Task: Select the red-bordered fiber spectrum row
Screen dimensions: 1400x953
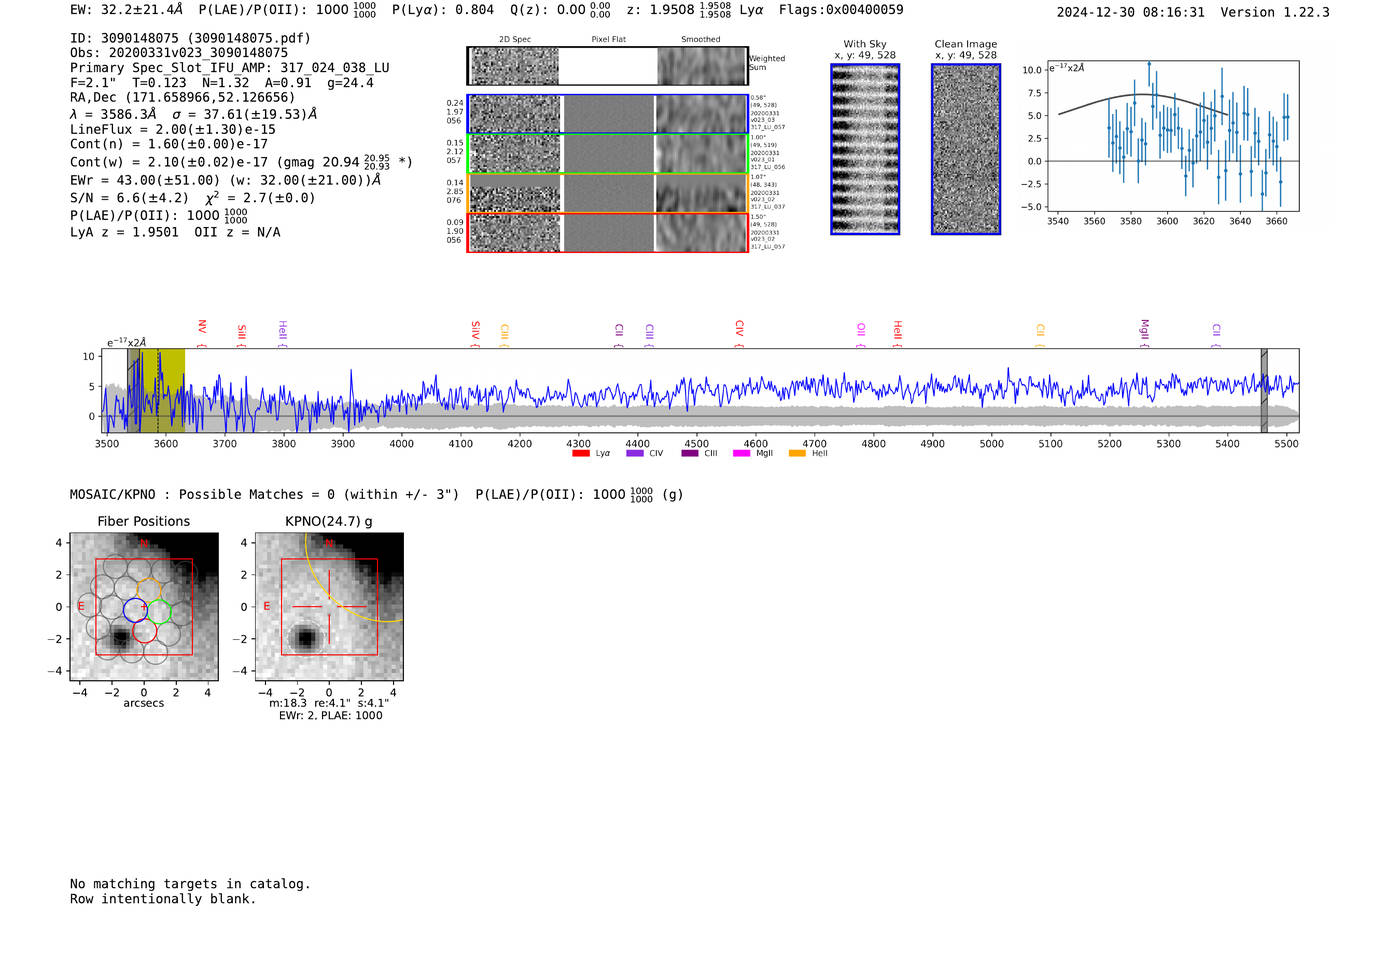Action: (607, 232)
